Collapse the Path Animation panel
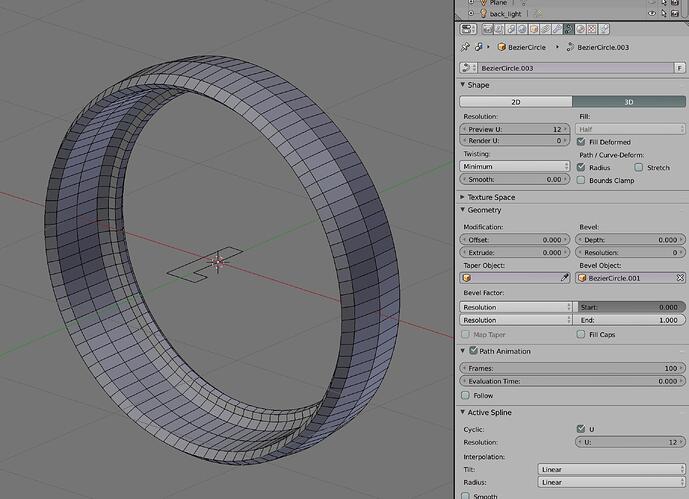The image size is (689, 499). coord(463,351)
